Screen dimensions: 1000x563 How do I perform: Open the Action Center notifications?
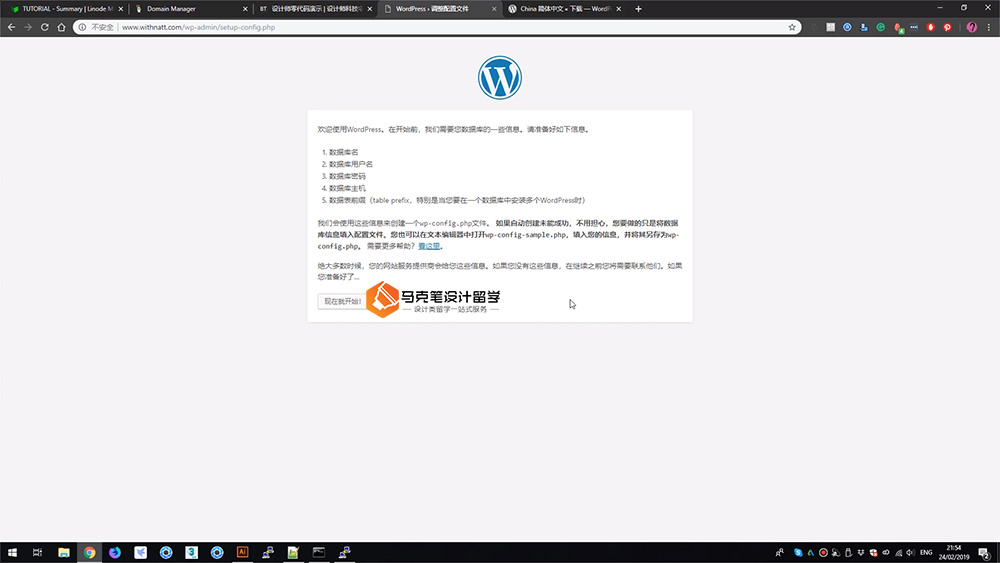985,553
